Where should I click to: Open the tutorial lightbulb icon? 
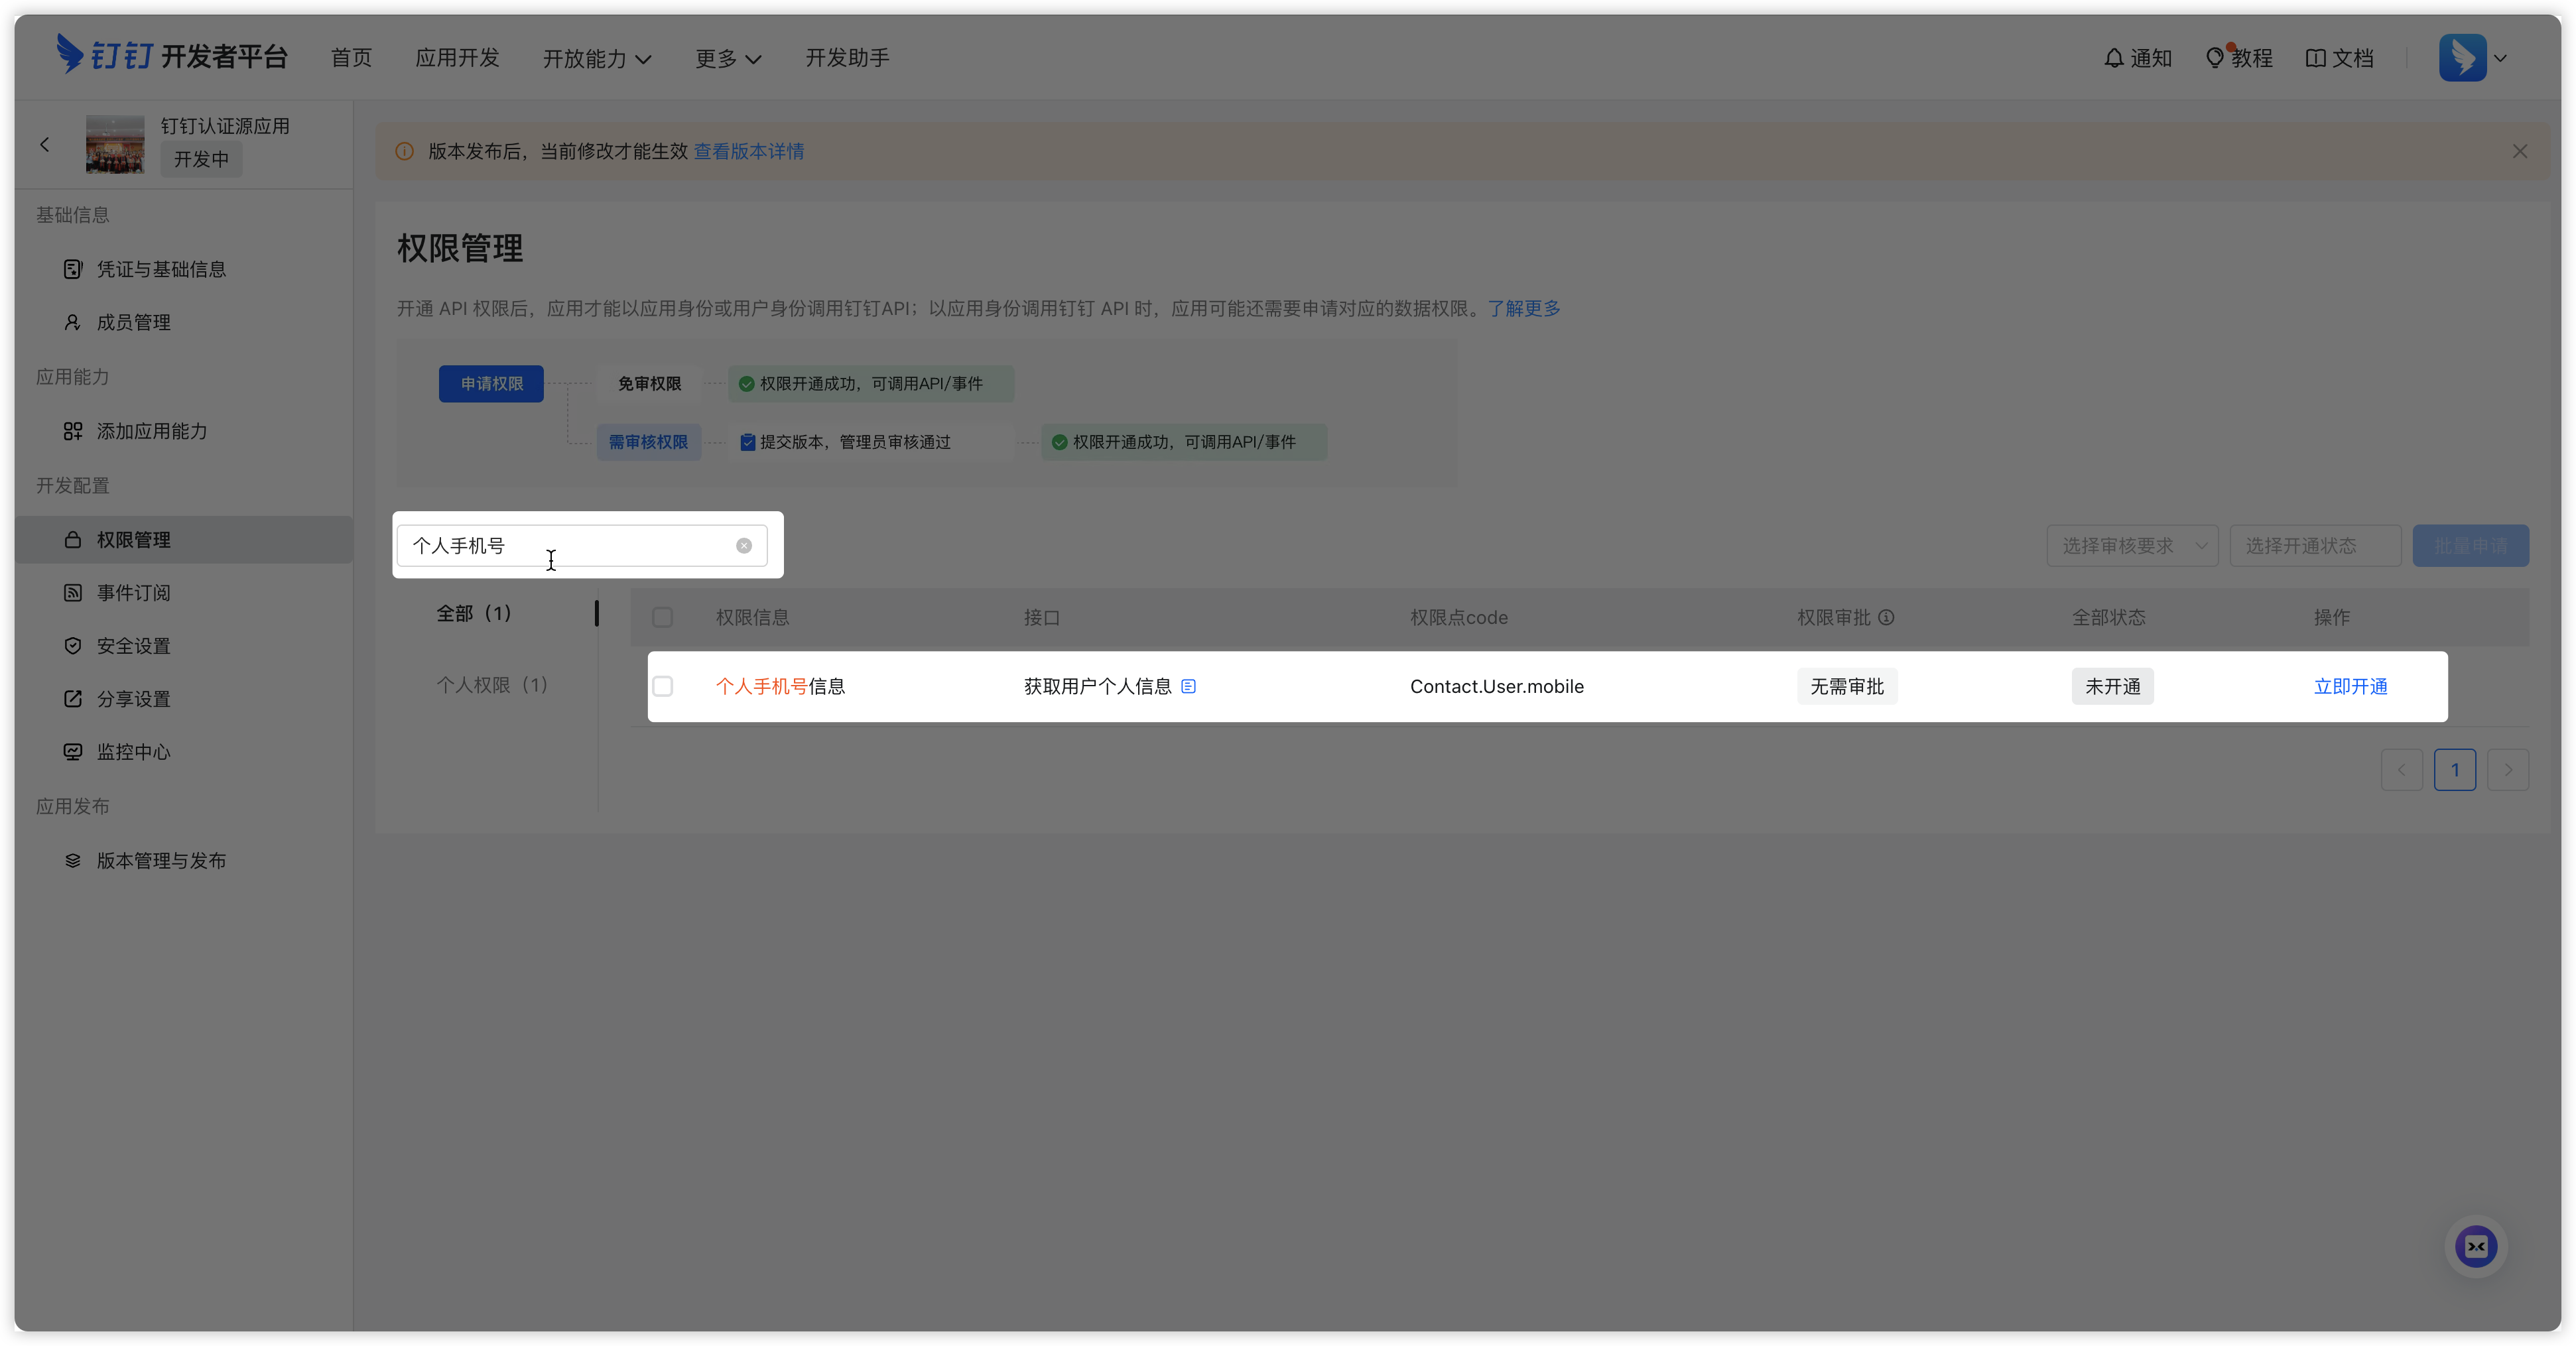[x=2214, y=58]
